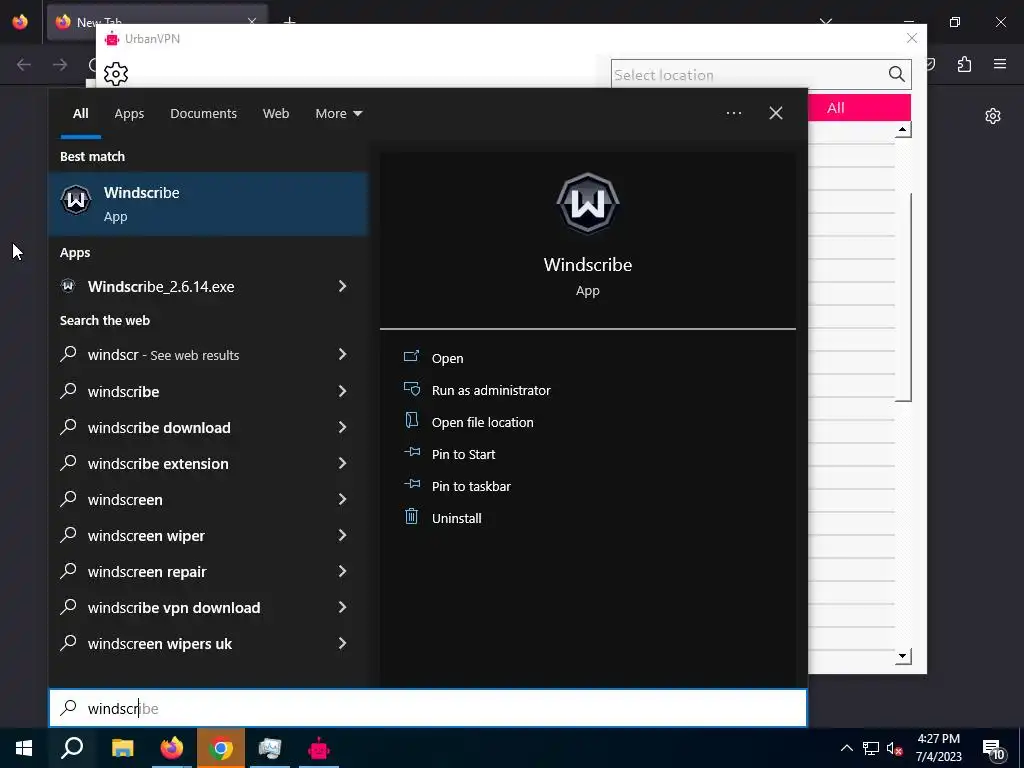Open Firefox extensions puzzle icon
This screenshot has height=768, width=1024.
tap(964, 64)
